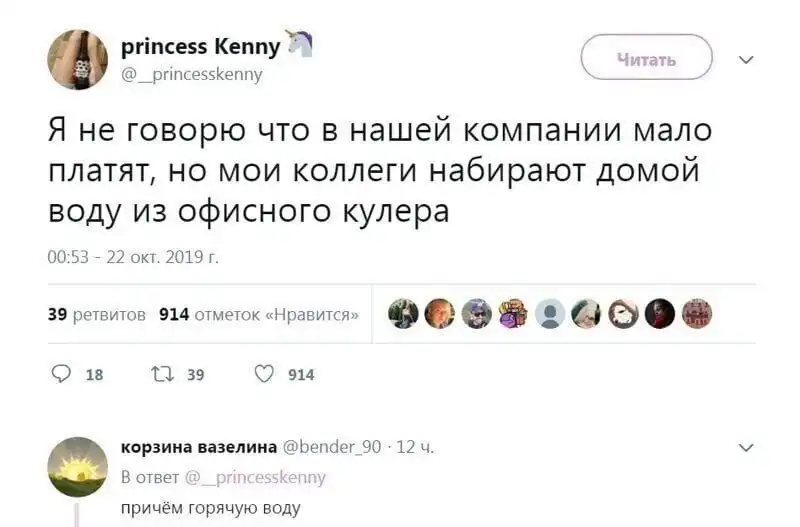
Task: Click the tweet timestamp 00:53 - 22 окт. 2019
Action: [x=133, y=257]
